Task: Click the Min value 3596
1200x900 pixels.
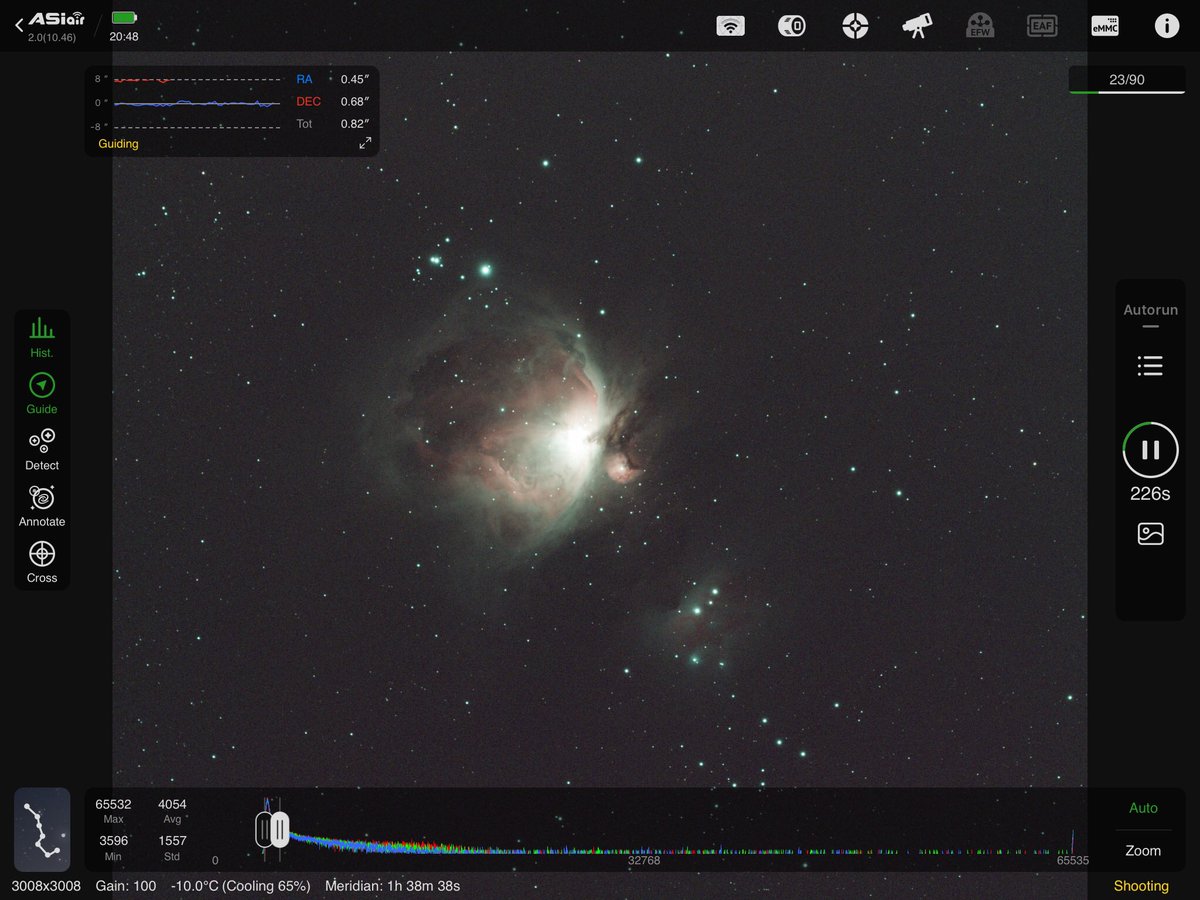Action: point(113,841)
